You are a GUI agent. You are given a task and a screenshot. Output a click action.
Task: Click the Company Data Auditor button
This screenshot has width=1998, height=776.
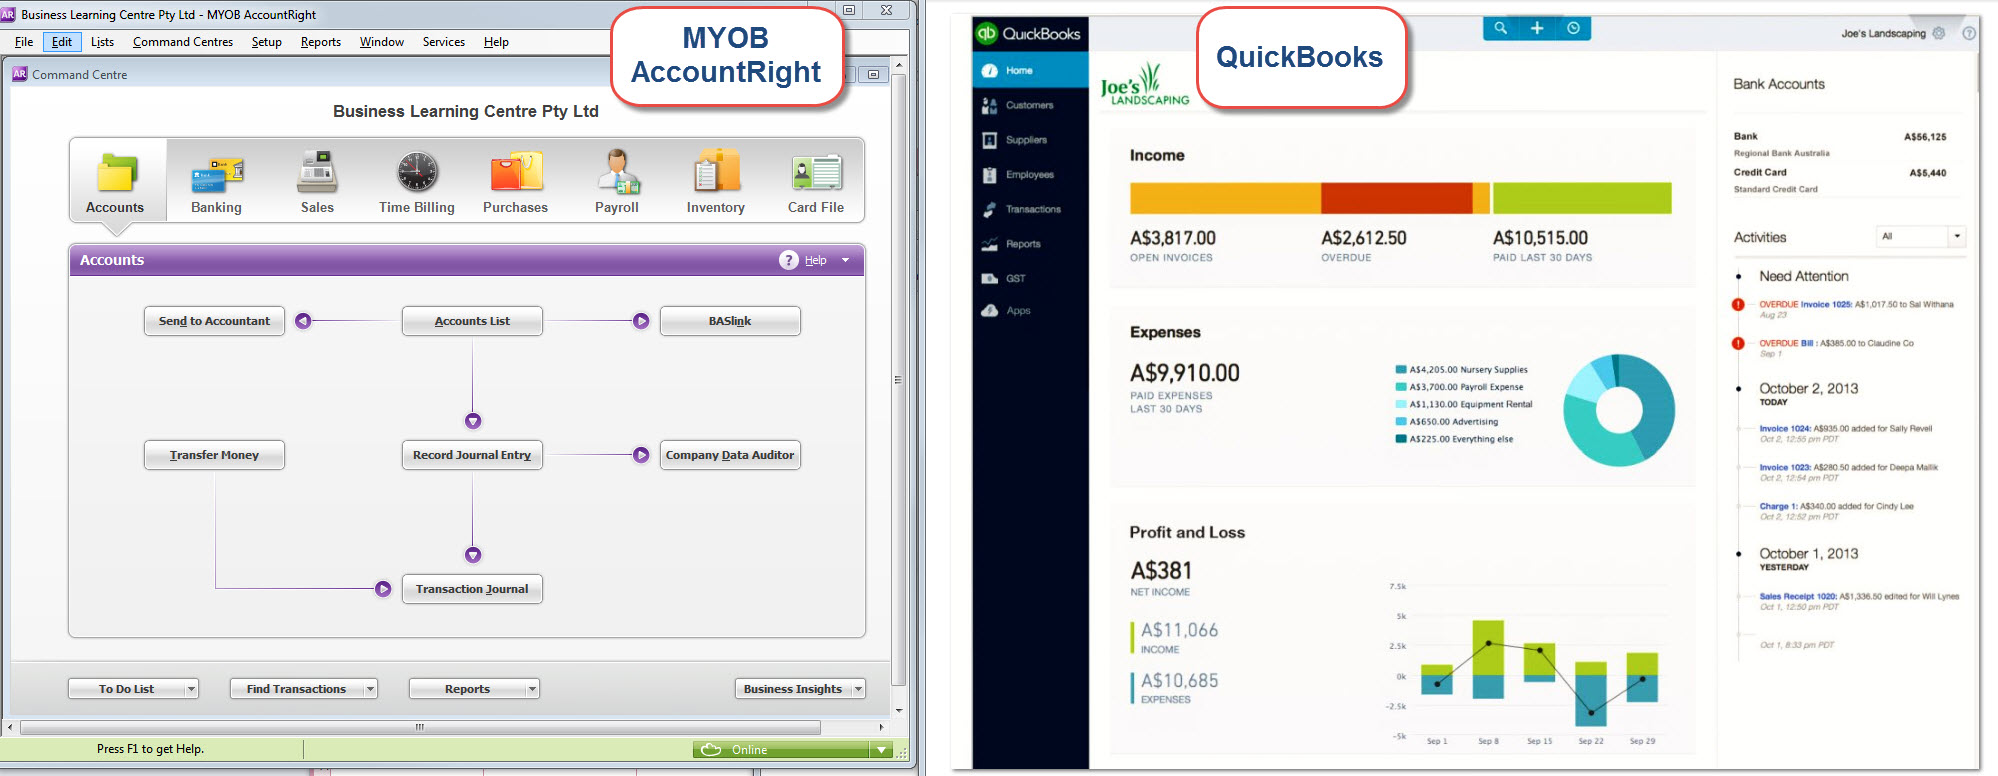[x=730, y=455]
